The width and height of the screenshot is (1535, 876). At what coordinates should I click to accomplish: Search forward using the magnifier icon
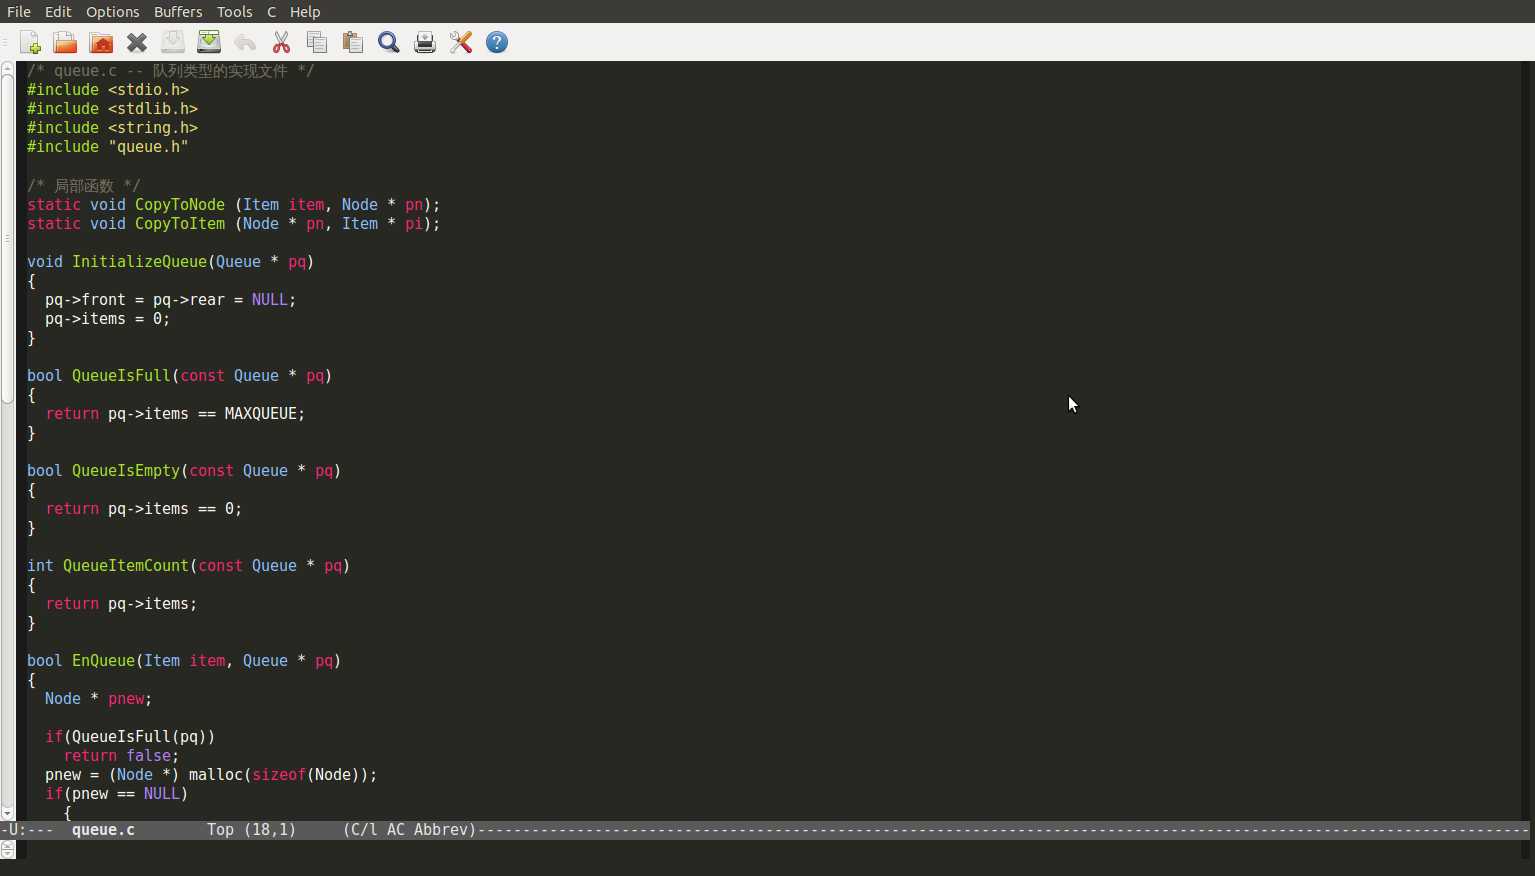pos(389,42)
